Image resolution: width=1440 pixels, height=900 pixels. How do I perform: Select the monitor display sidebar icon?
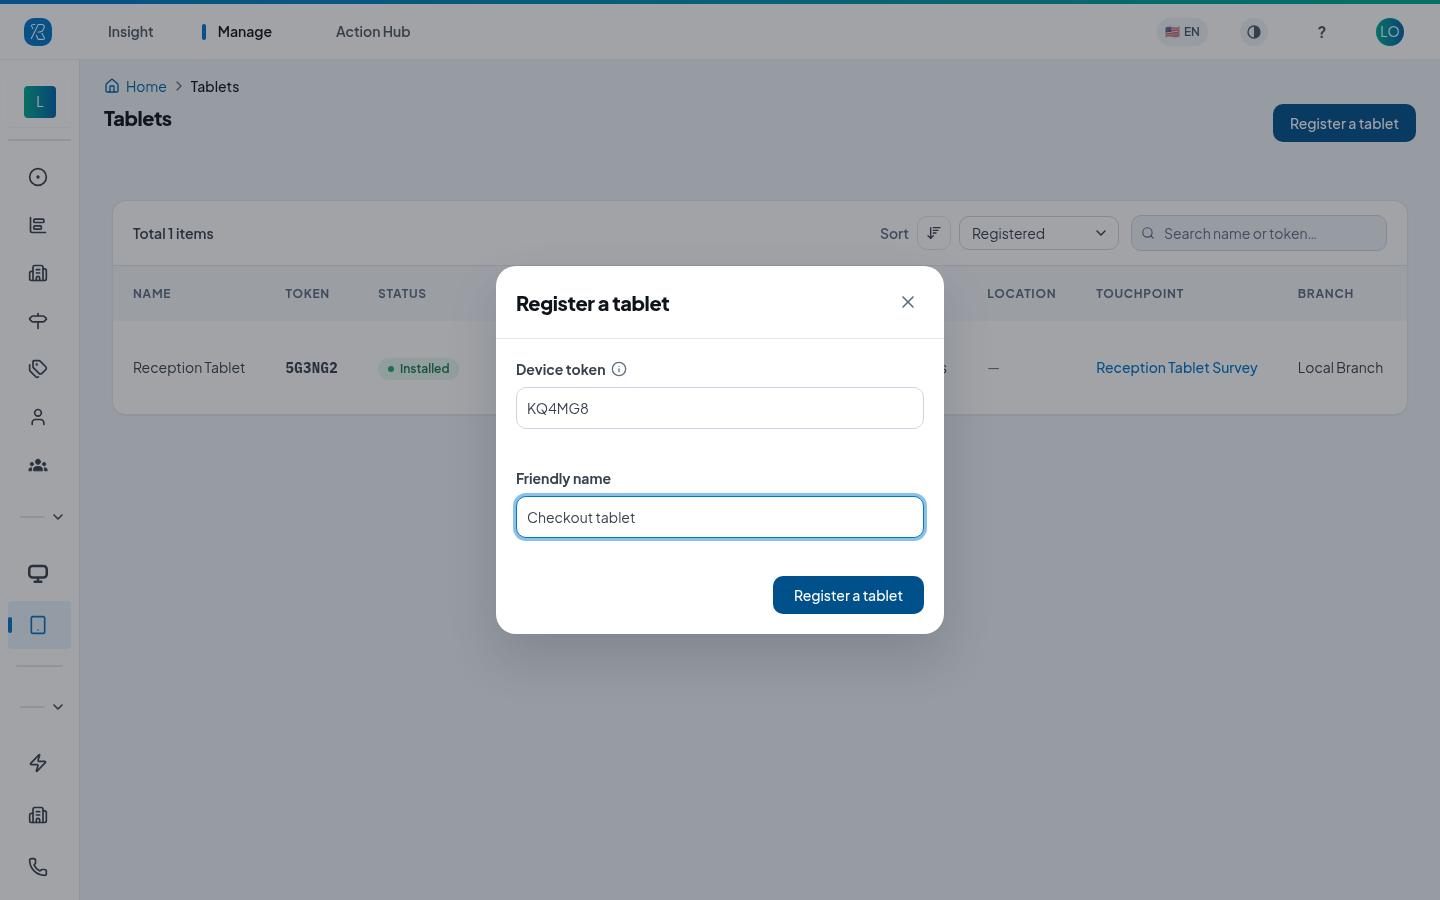point(38,573)
